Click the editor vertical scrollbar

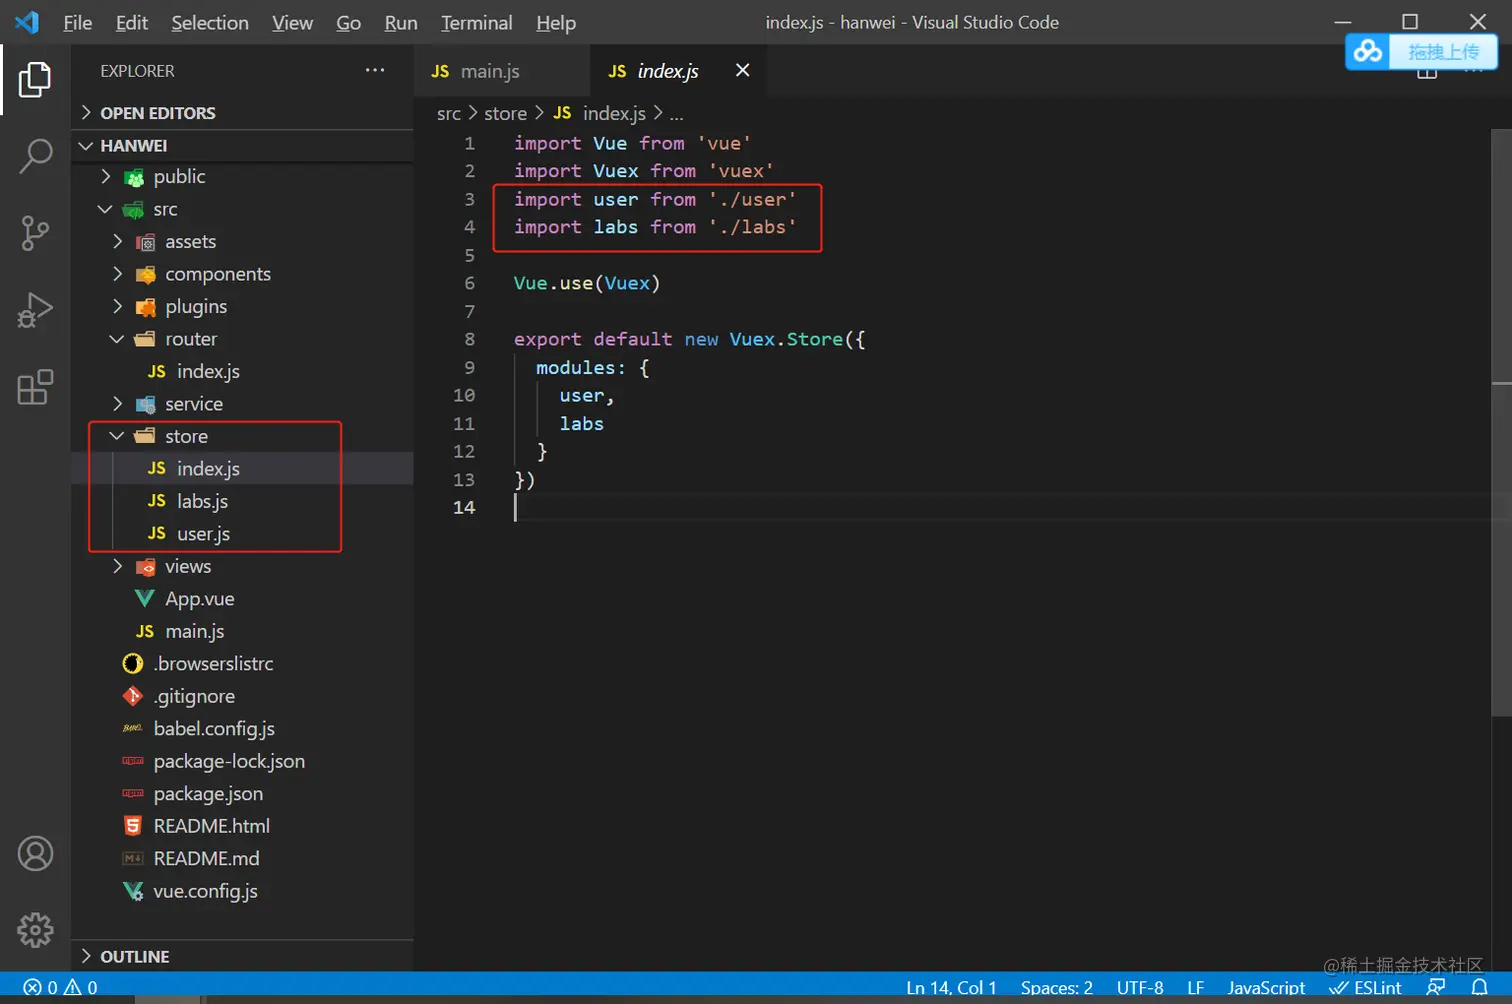(x=1502, y=422)
